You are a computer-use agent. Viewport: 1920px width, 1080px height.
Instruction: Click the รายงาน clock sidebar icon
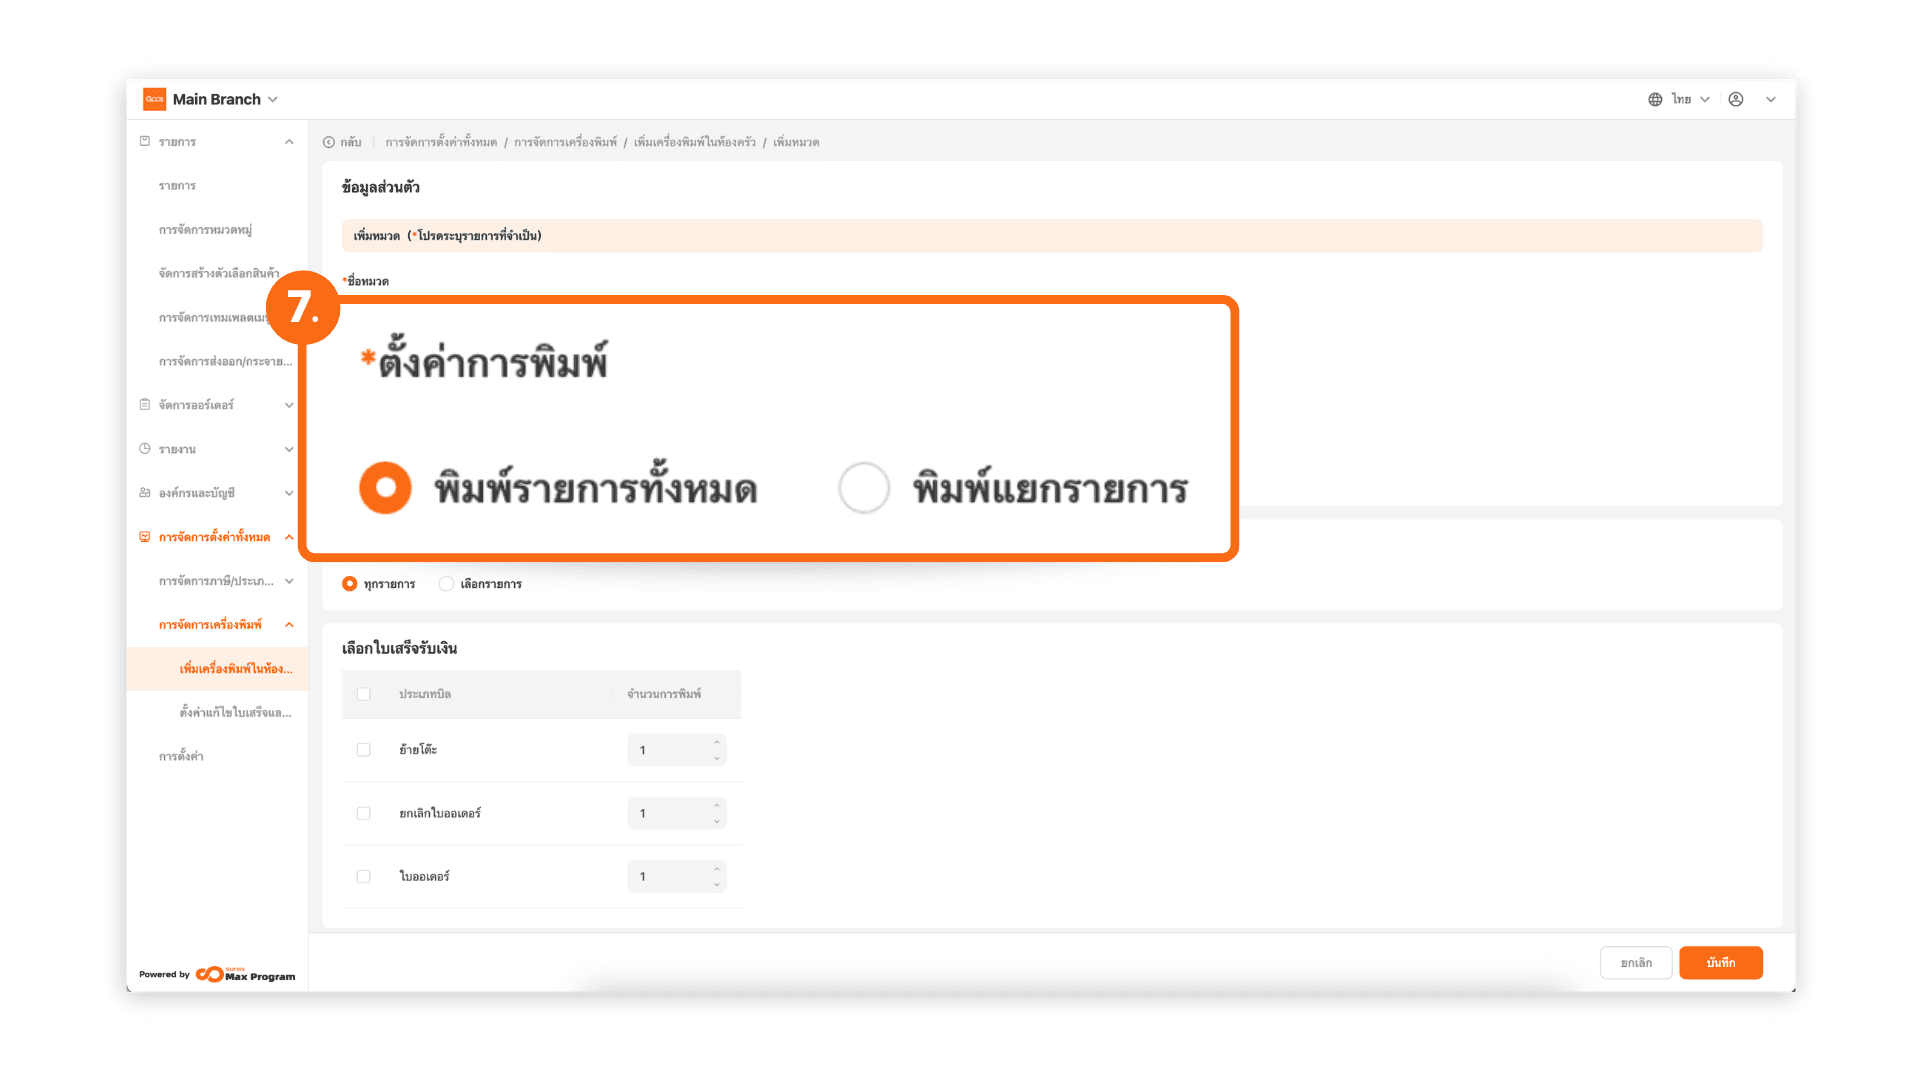pyautogui.click(x=145, y=449)
